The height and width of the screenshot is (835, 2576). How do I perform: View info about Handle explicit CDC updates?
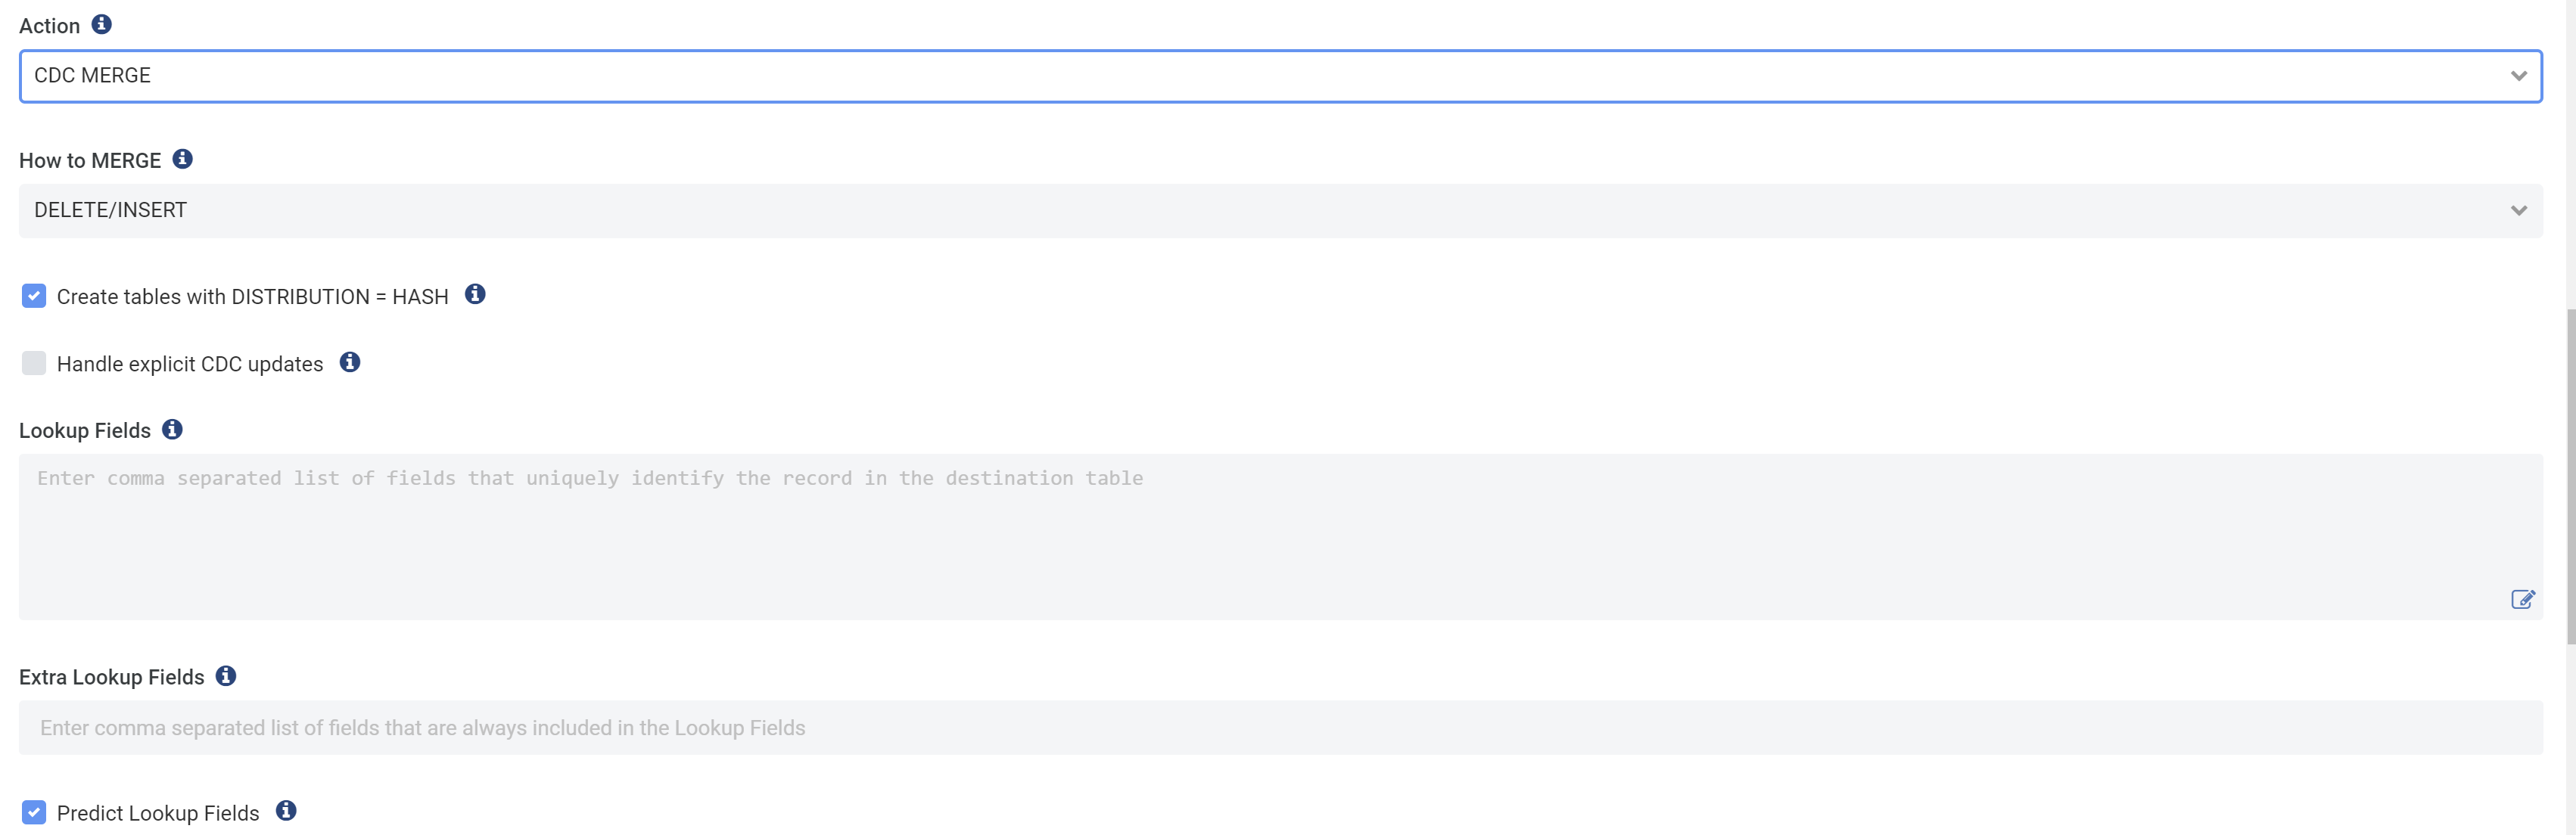coord(349,362)
